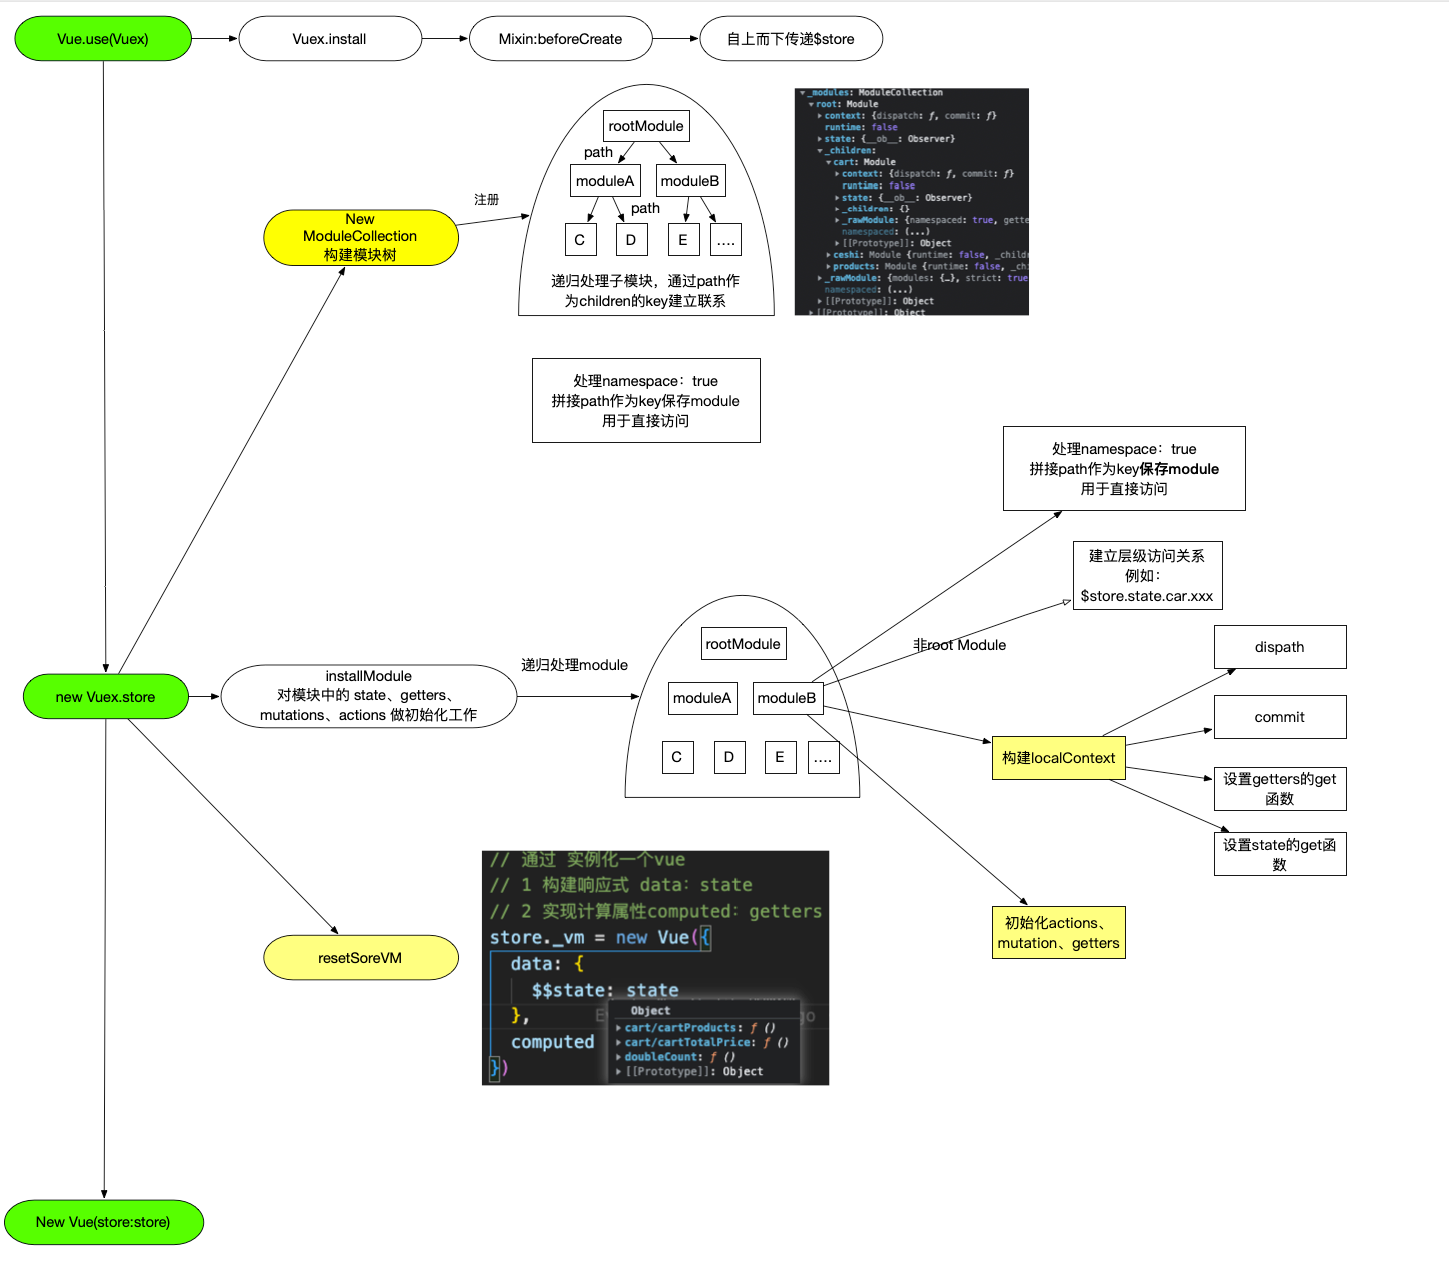Expand the _modules: ModuleCollection row
This screenshot has width=1449, height=1265.
pos(802,93)
